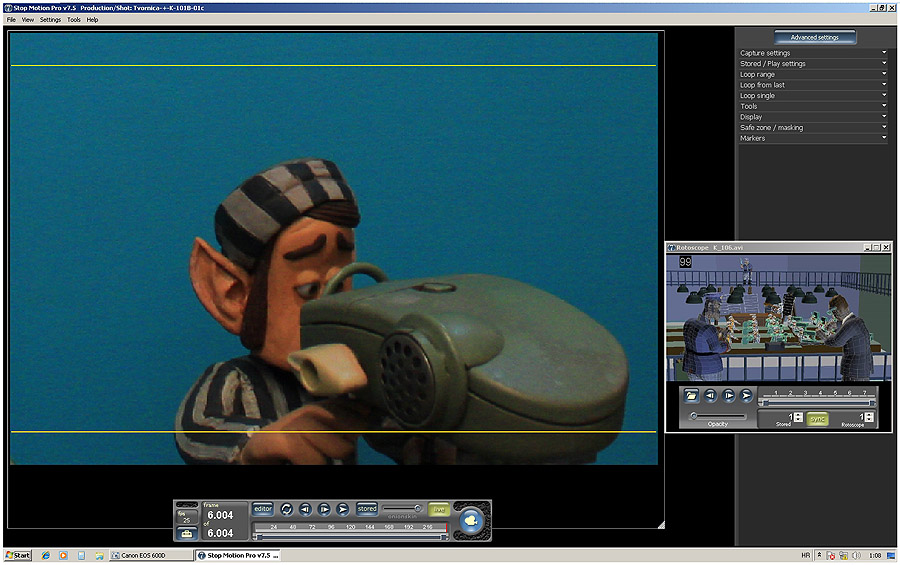The image size is (900, 565).
Task: Click the Windows Start button
Action: (18, 555)
